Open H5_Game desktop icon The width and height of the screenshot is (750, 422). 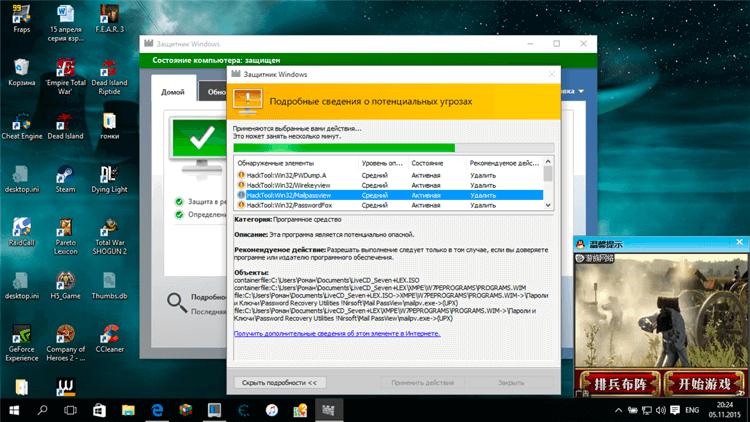pyautogui.click(x=66, y=286)
